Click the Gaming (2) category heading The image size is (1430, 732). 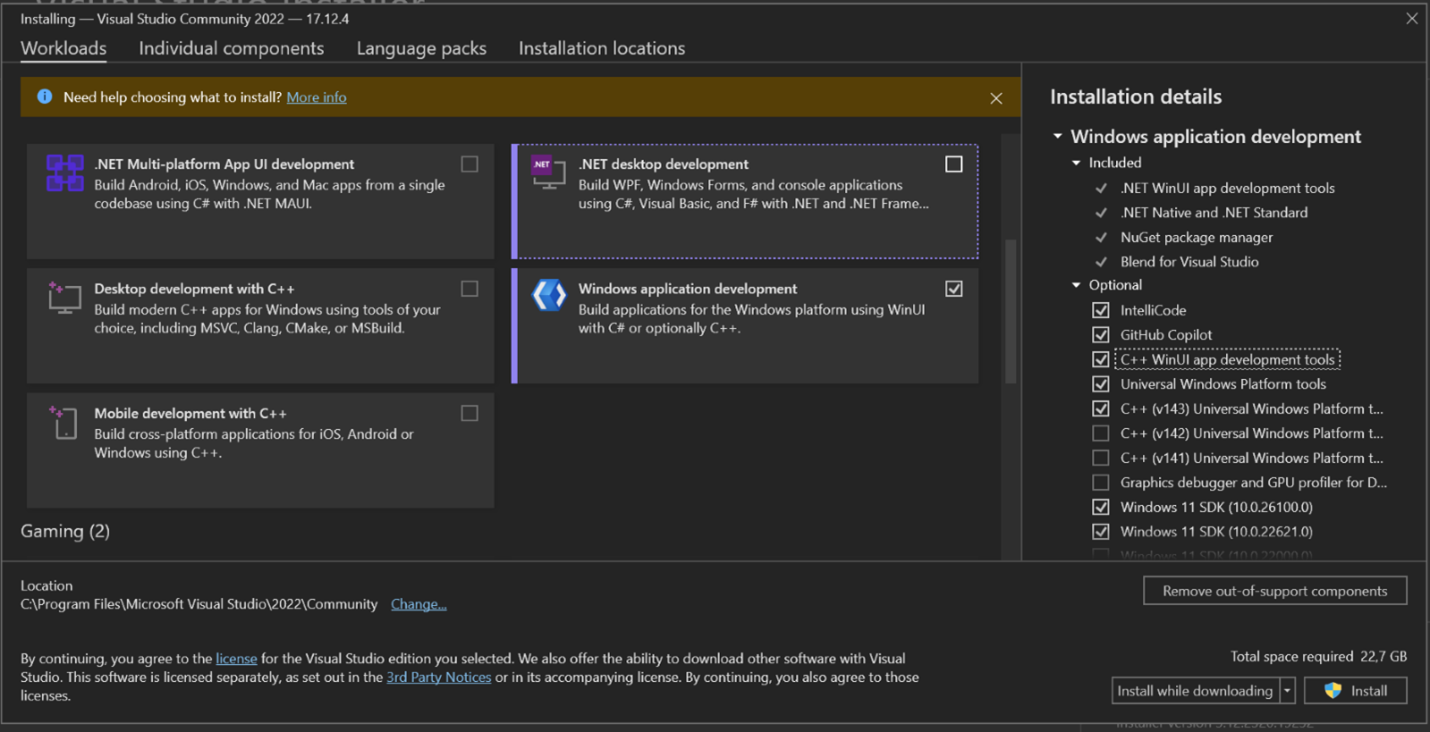65,531
